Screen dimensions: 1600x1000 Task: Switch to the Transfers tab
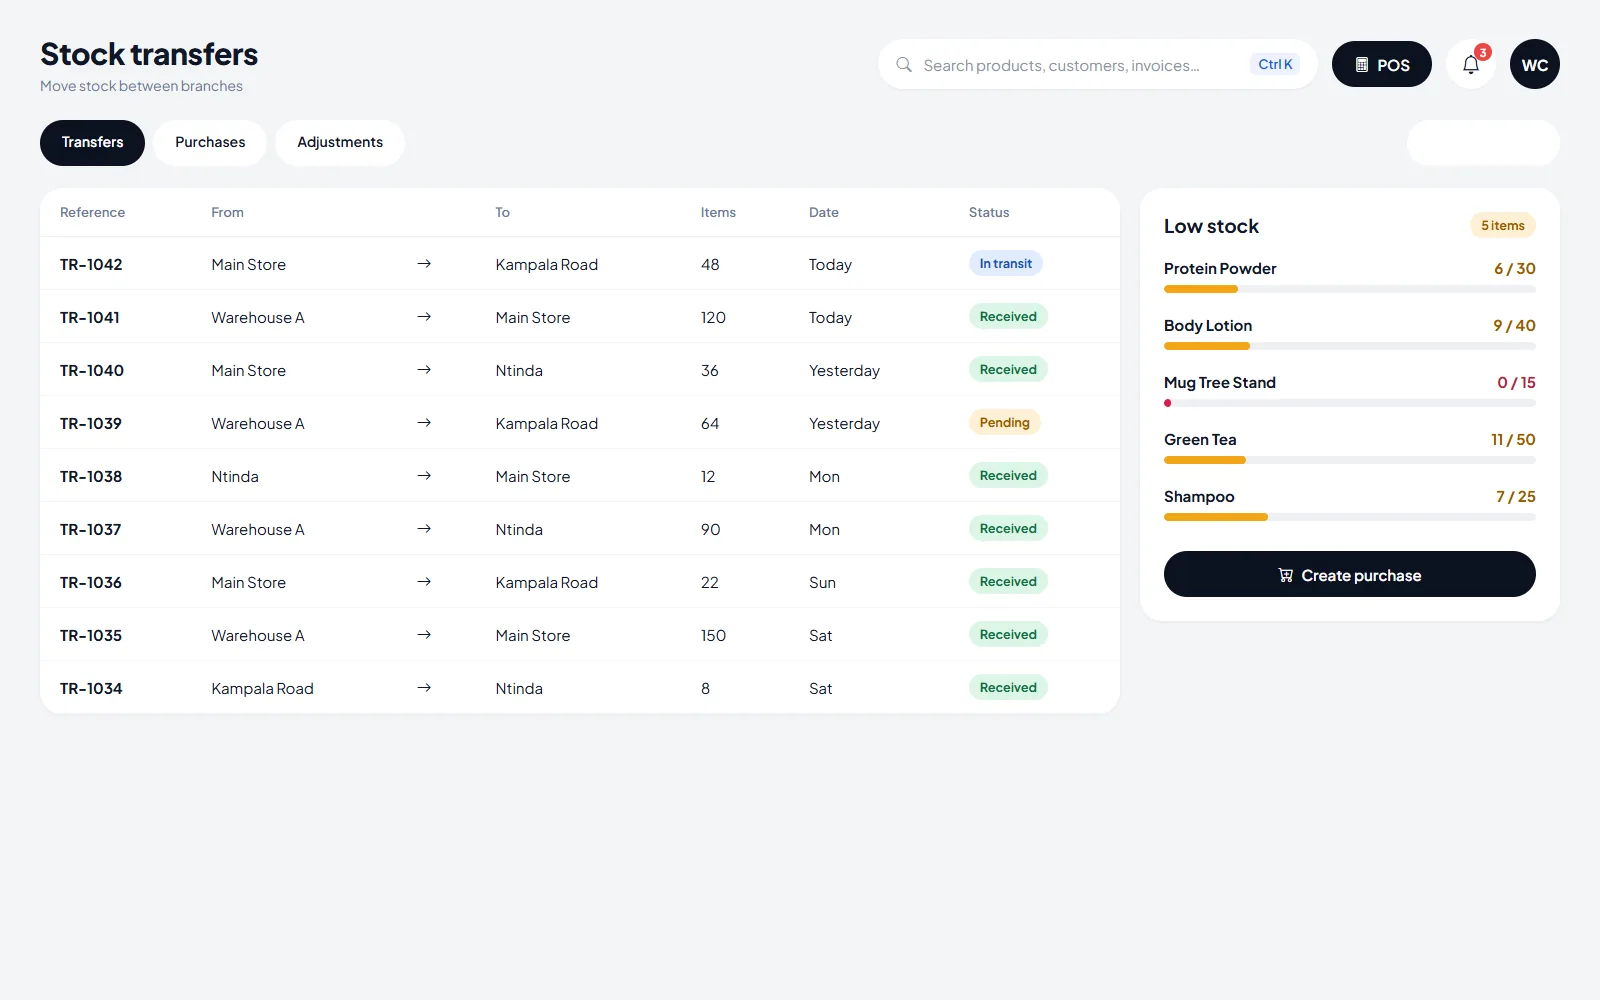[x=92, y=143]
